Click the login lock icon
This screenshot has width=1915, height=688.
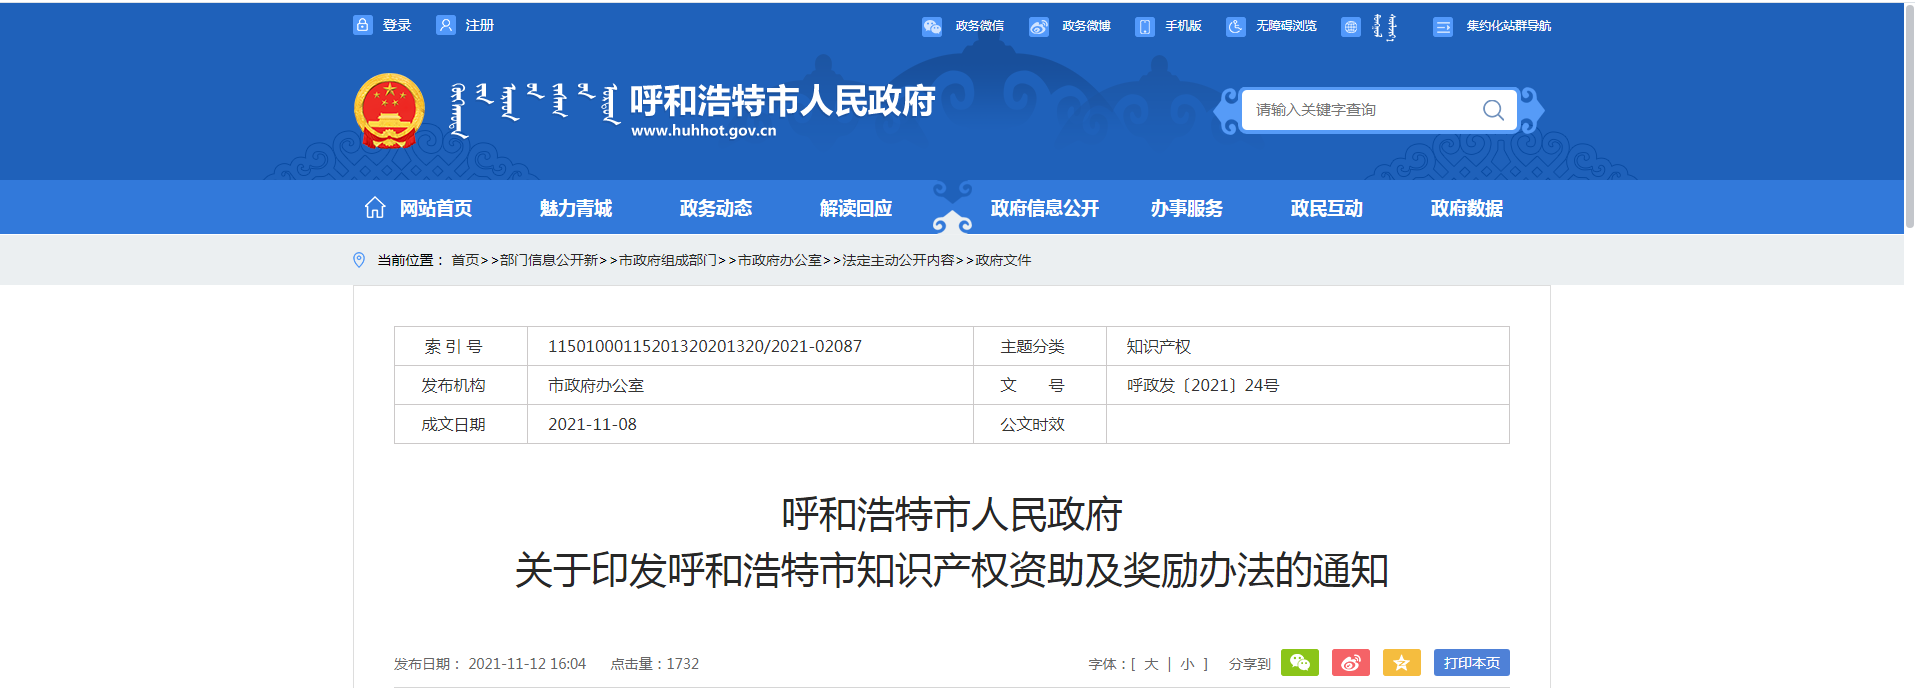tap(363, 25)
